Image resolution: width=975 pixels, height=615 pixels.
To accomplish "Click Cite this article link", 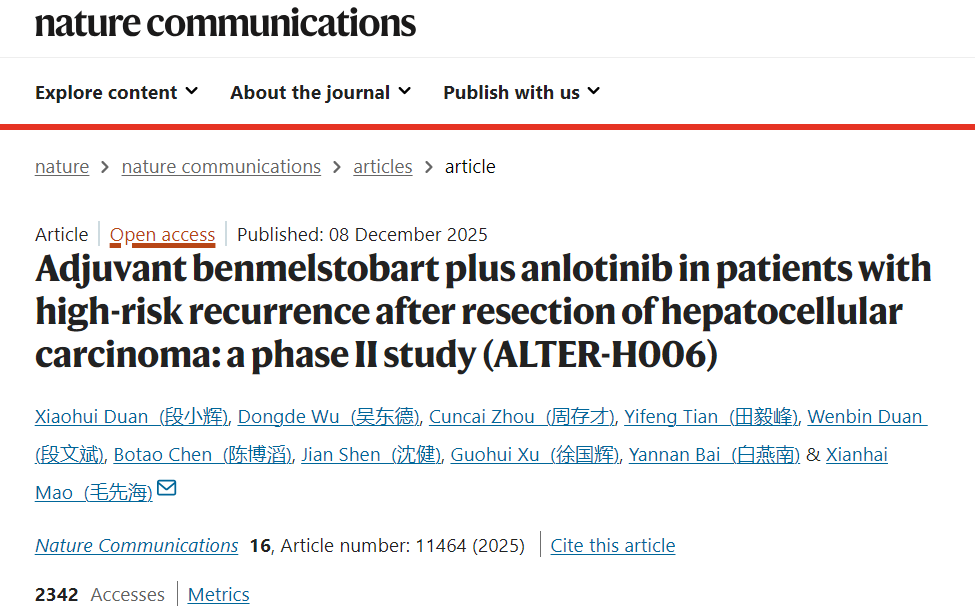I will click(x=613, y=546).
